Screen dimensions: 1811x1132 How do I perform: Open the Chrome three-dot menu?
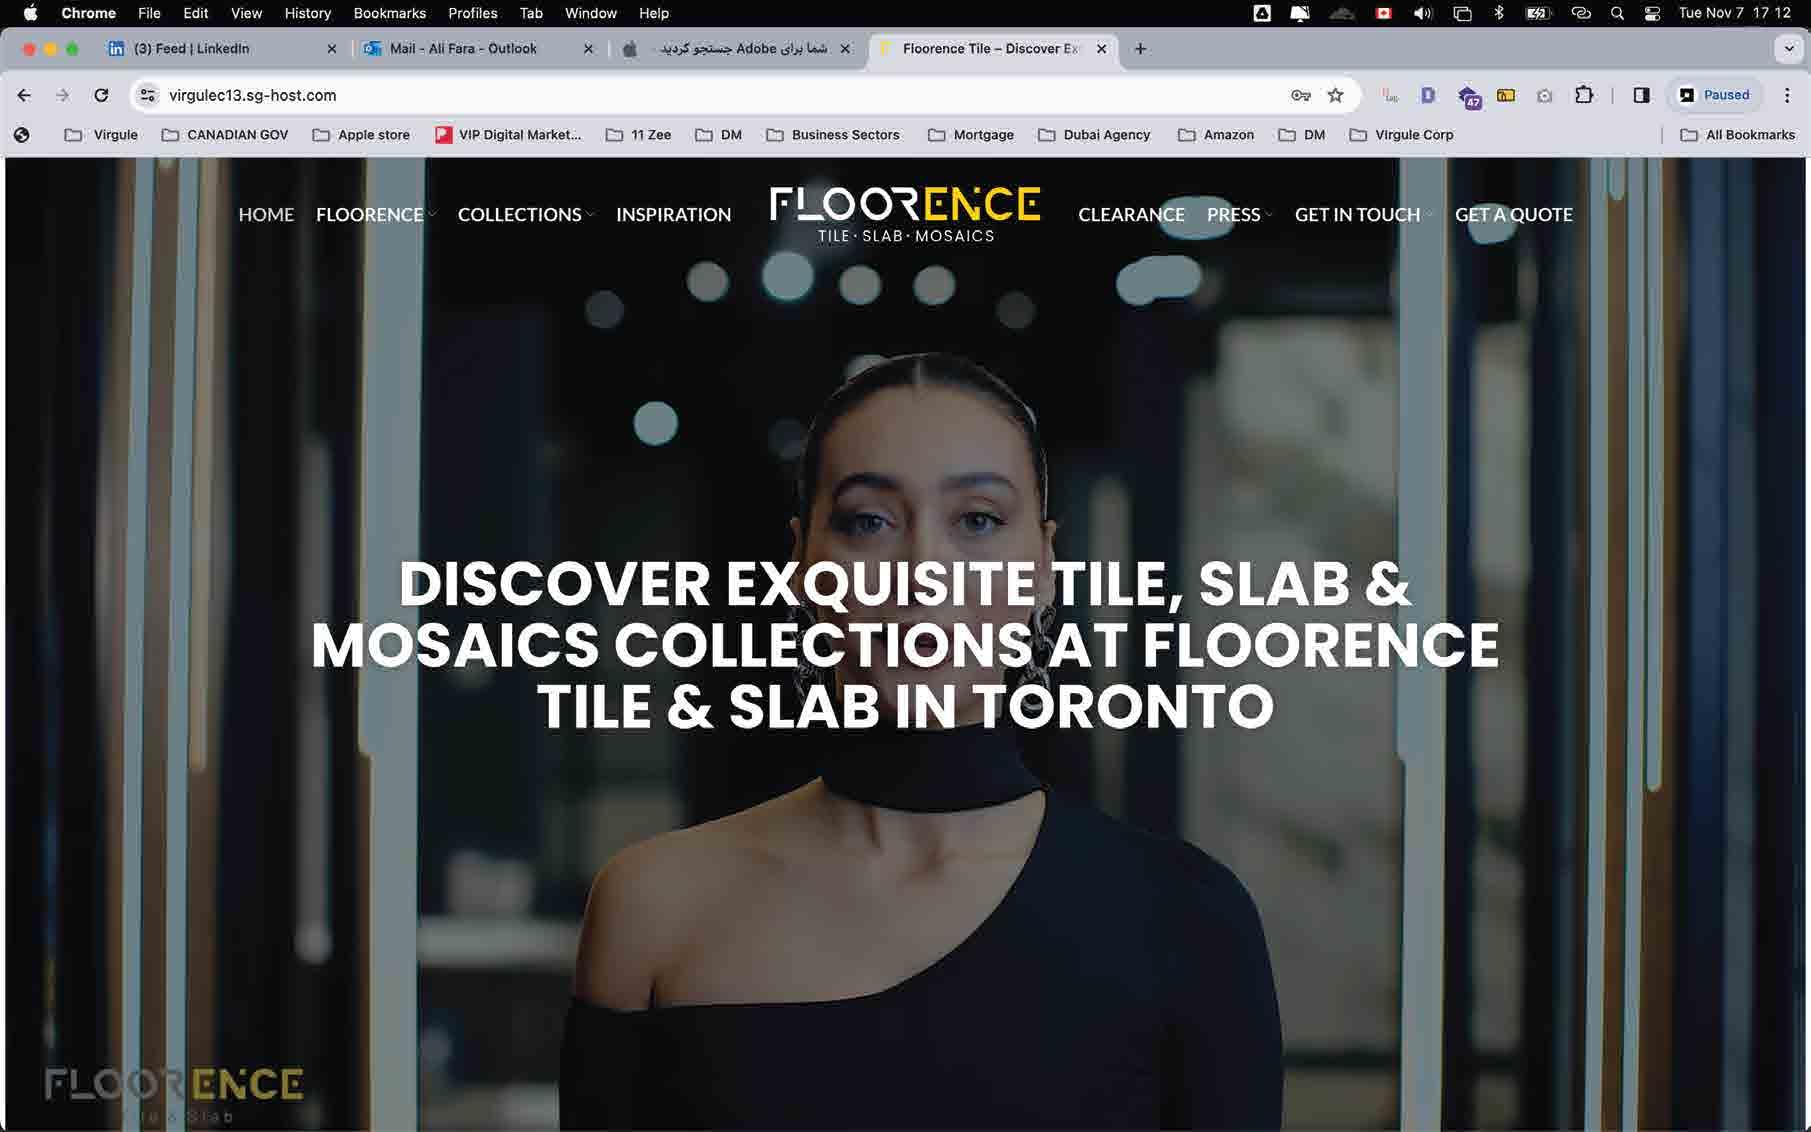(x=1787, y=95)
